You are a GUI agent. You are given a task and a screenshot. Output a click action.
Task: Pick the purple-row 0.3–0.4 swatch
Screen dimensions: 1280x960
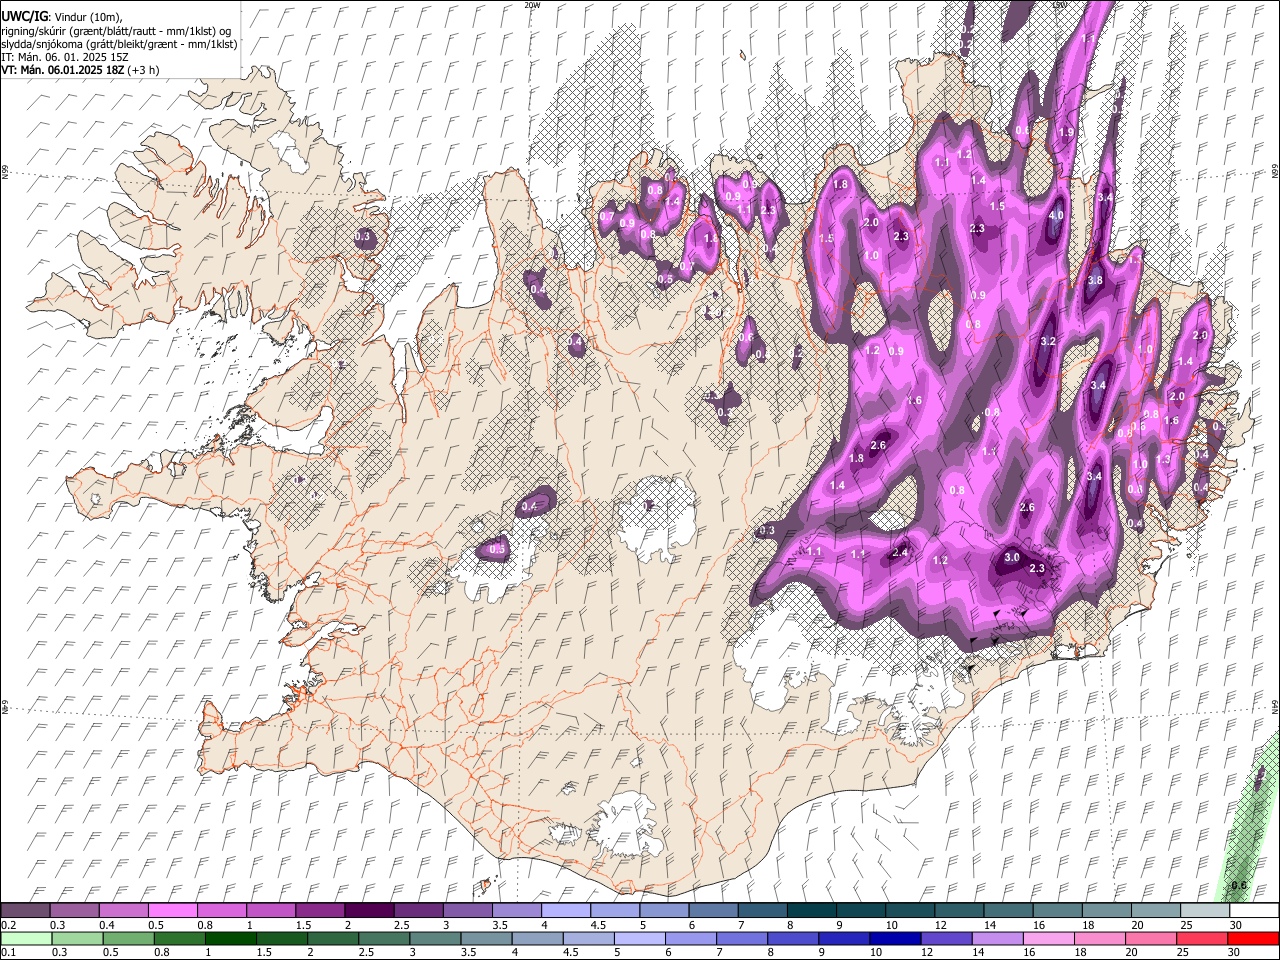pyautogui.click(x=74, y=911)
